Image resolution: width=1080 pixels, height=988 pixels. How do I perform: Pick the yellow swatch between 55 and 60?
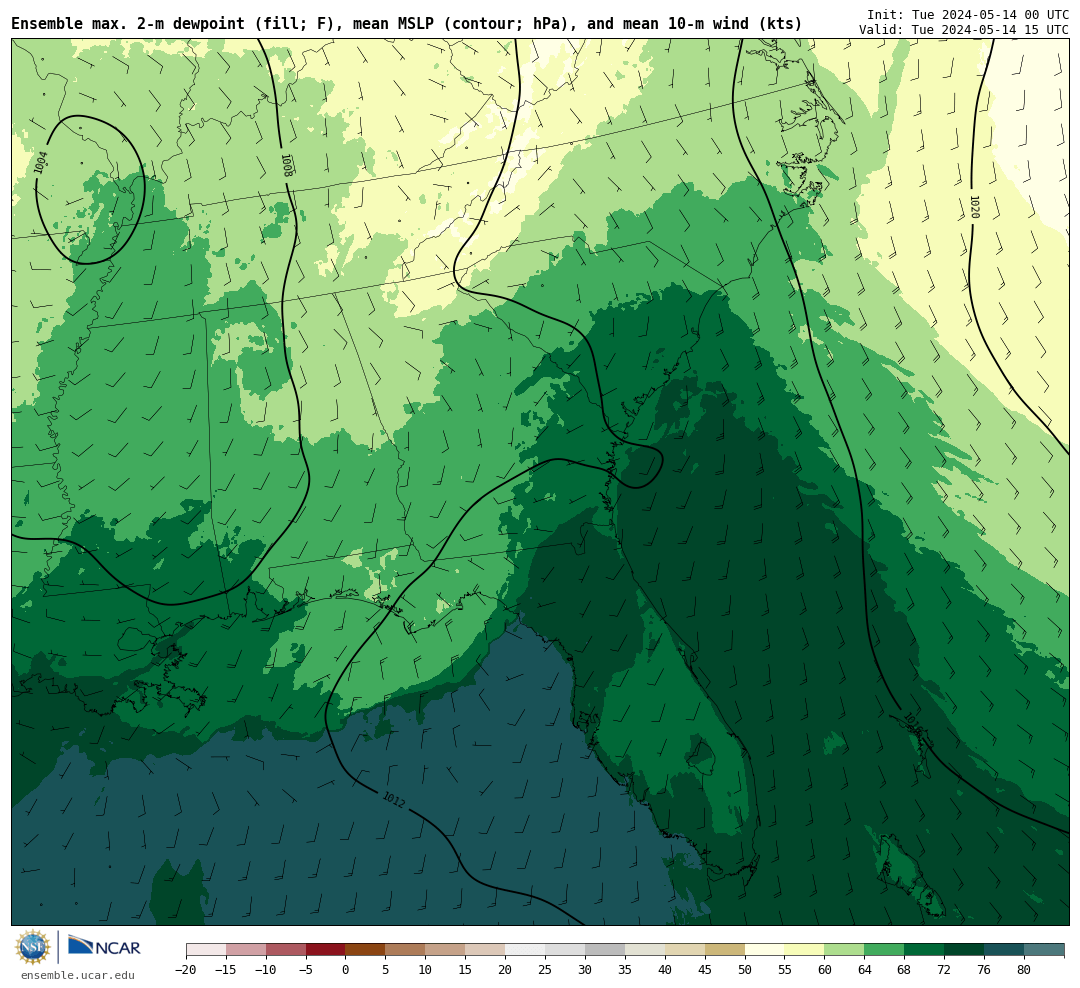(805, 950)
